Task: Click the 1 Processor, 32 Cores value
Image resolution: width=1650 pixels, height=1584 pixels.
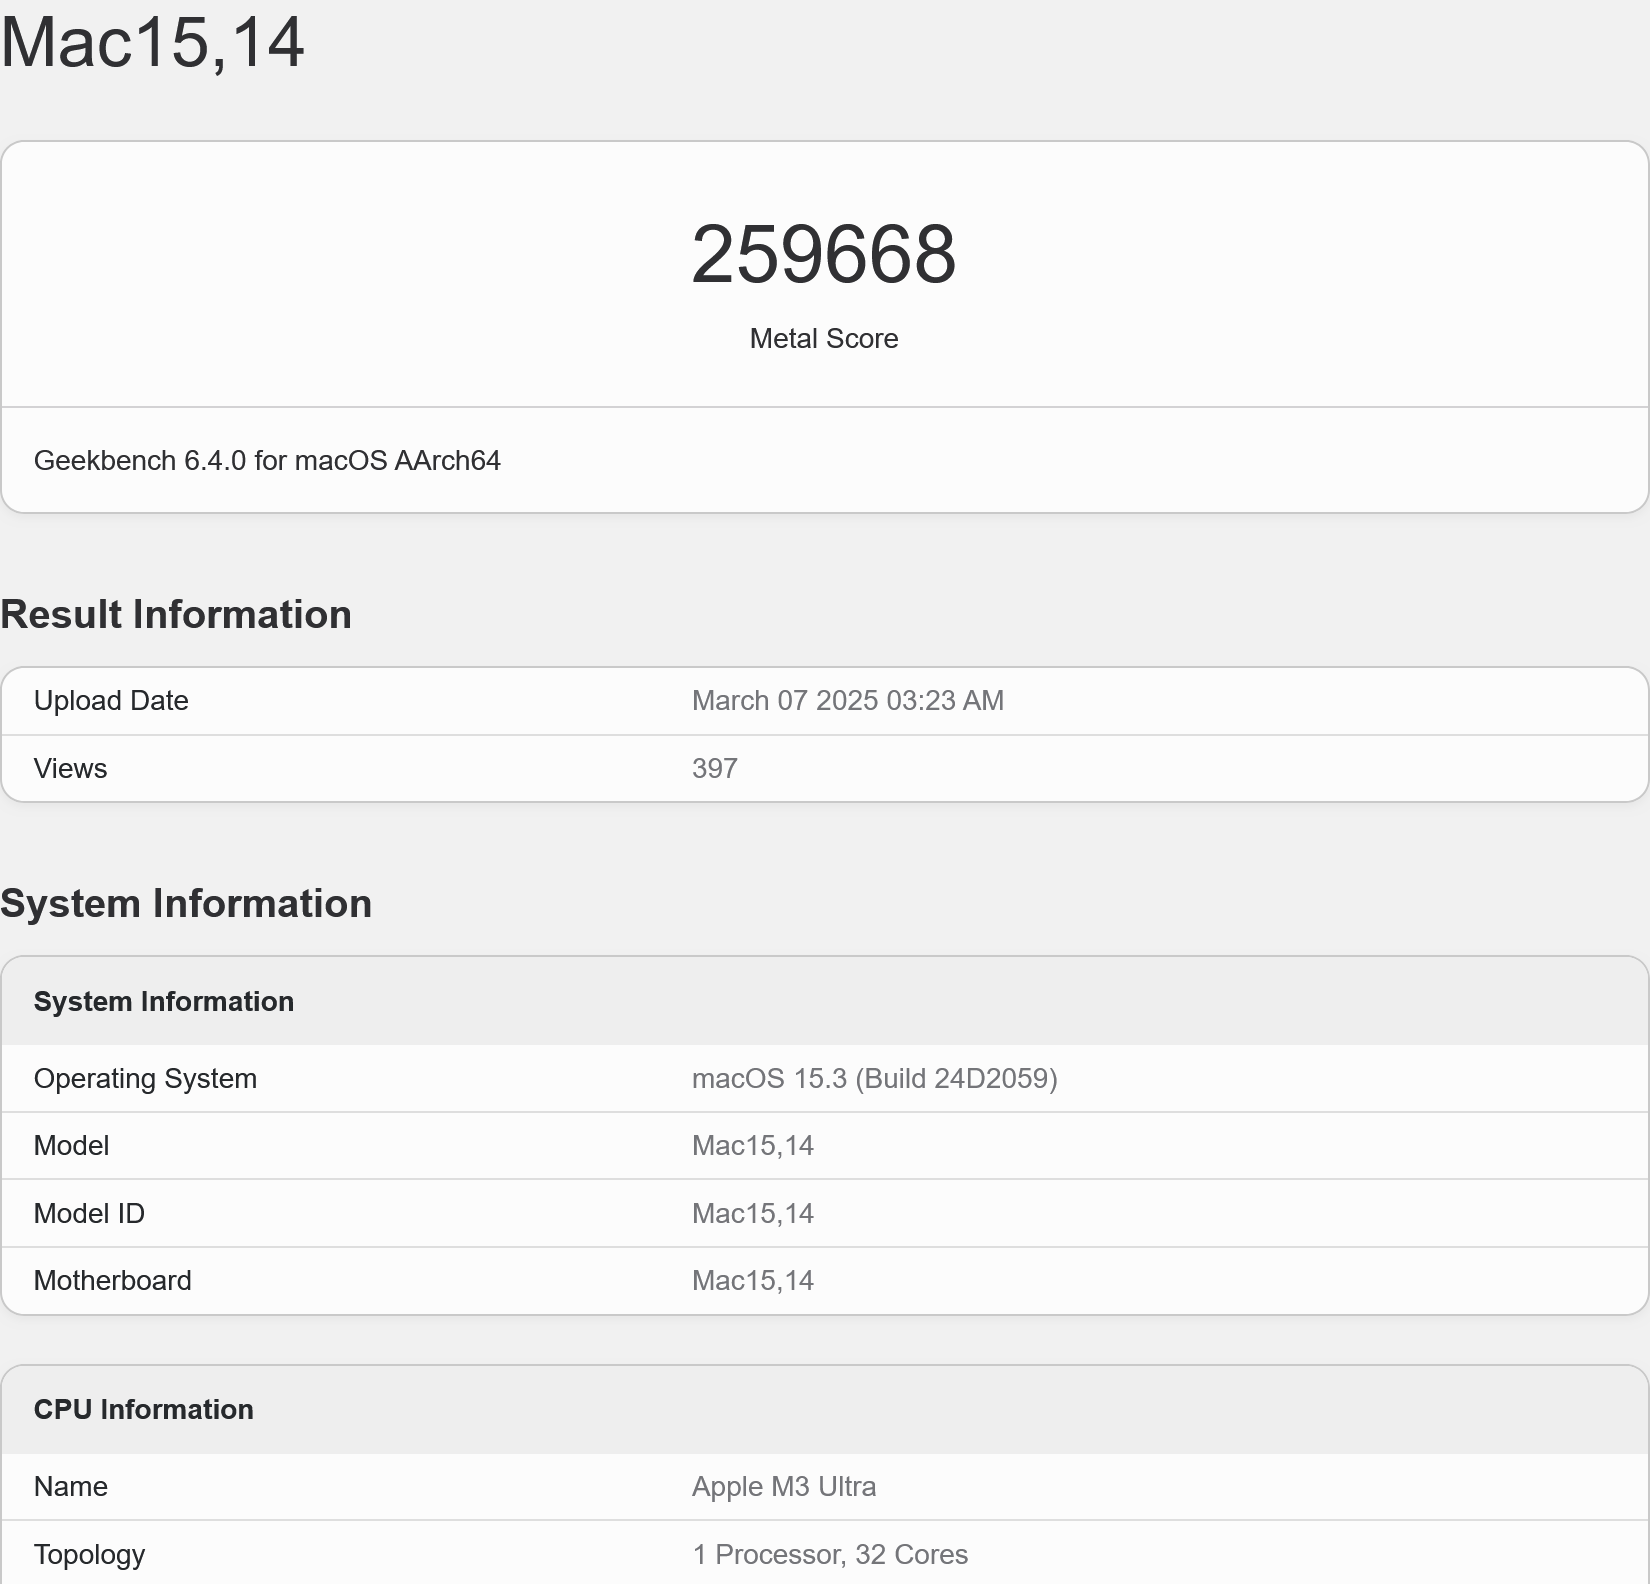Action: point(829,1554)
